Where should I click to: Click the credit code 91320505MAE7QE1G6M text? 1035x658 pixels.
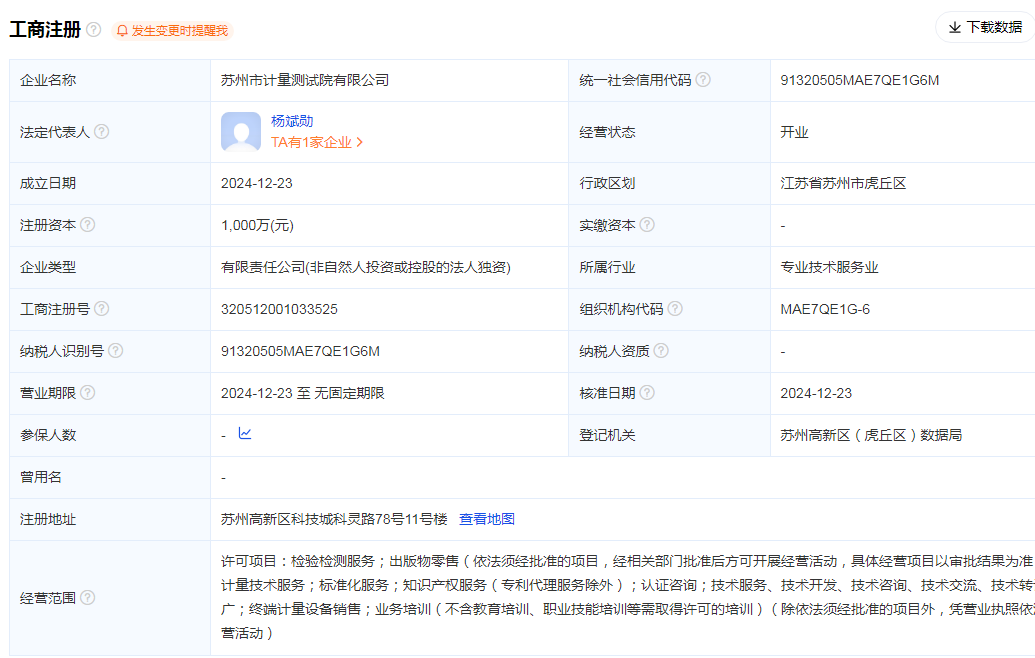point(860,80)
